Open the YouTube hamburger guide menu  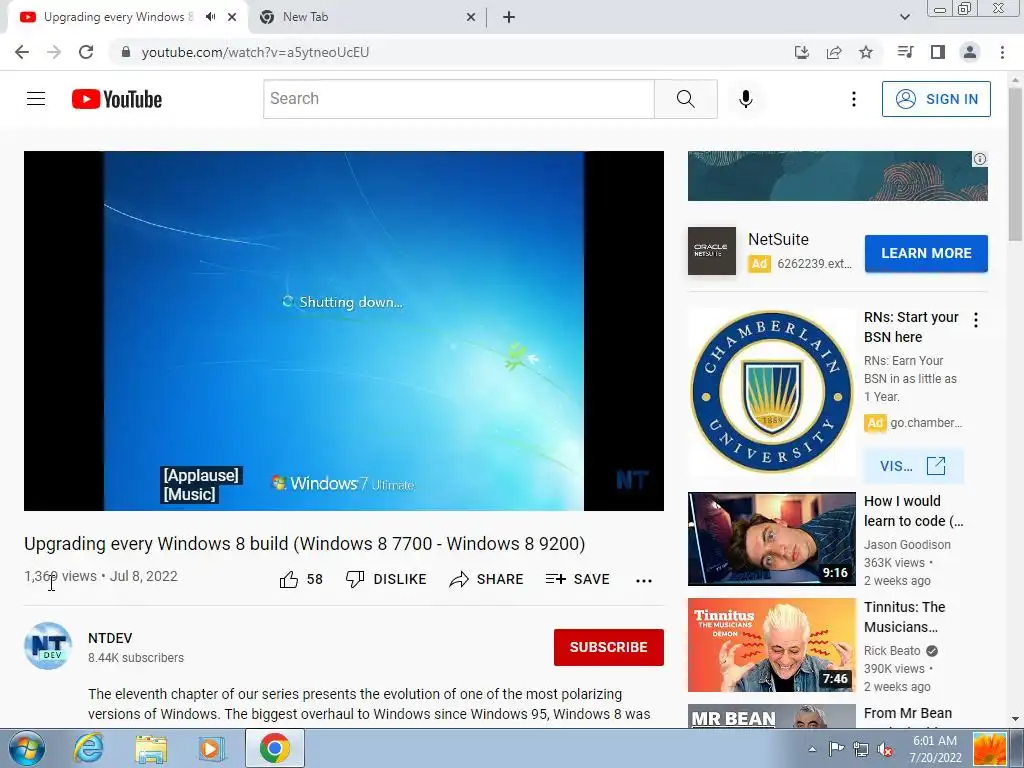tap(36, 99)
